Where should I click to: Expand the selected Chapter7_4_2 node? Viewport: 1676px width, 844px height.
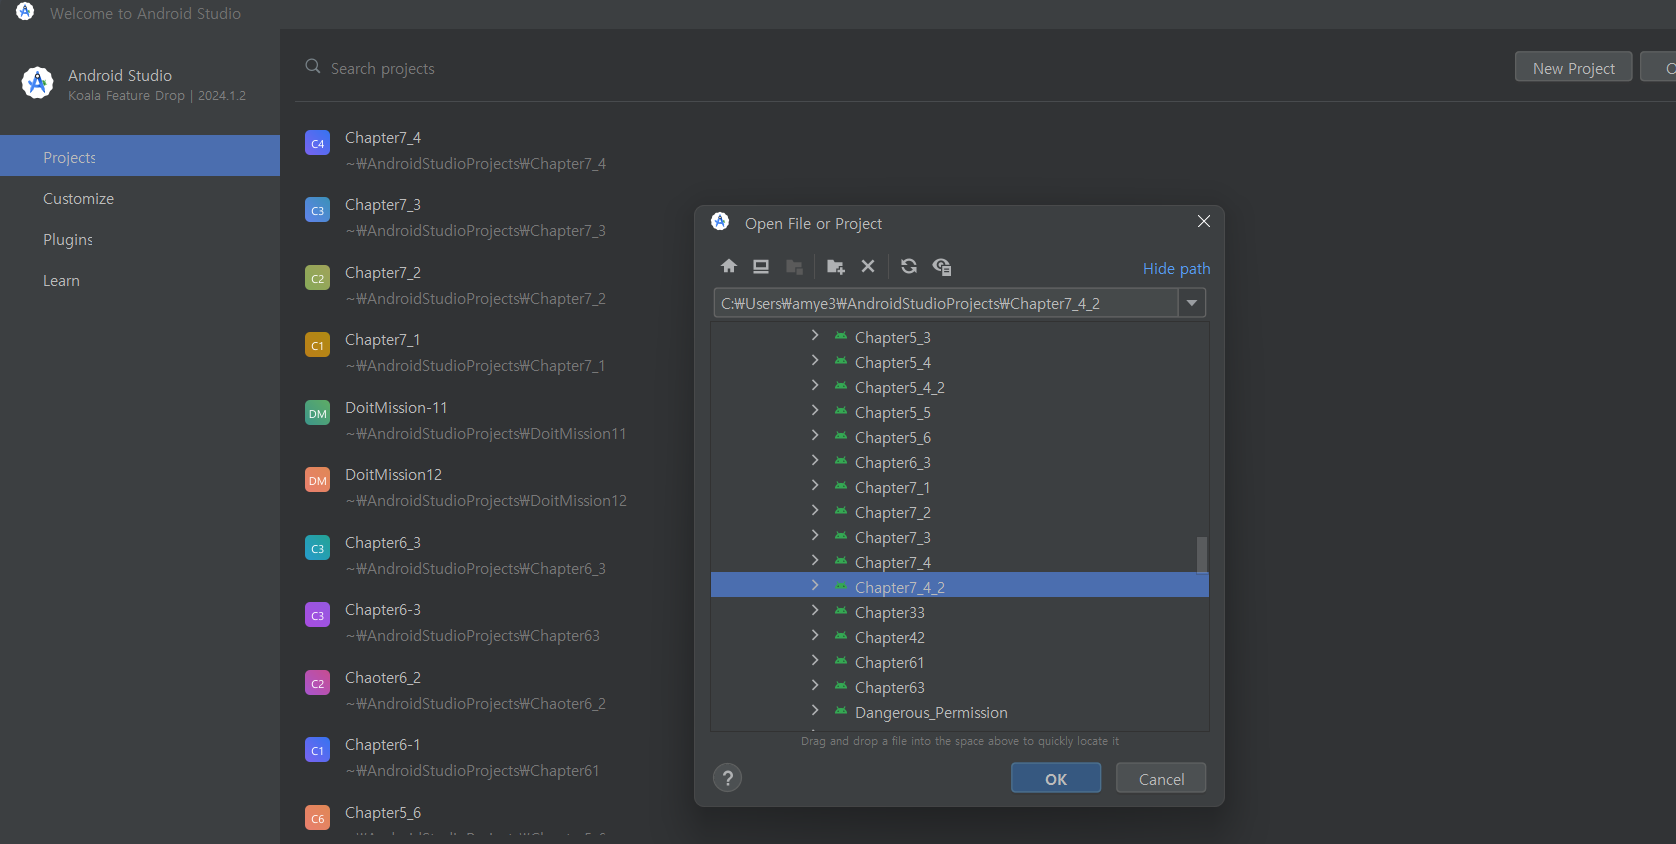(x=815, y=586)
